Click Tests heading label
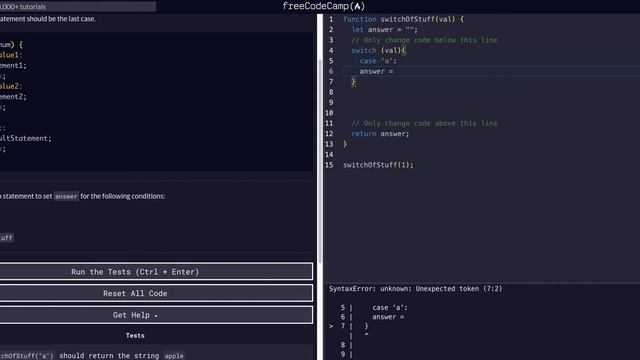The height and width of the screenshot is (360, 640). pos(135,336)
